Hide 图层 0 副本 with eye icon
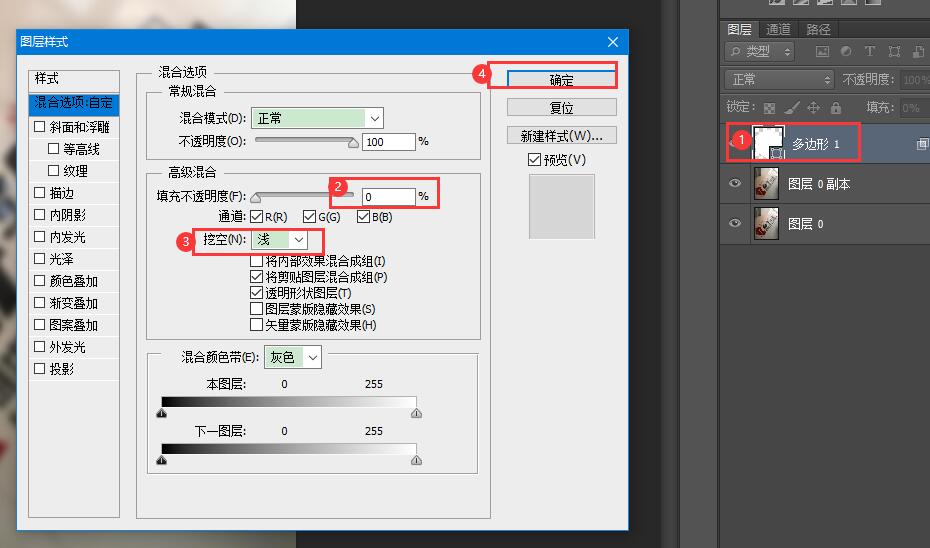The width and height of the screenshot is (930, 548). coord(735,183)
